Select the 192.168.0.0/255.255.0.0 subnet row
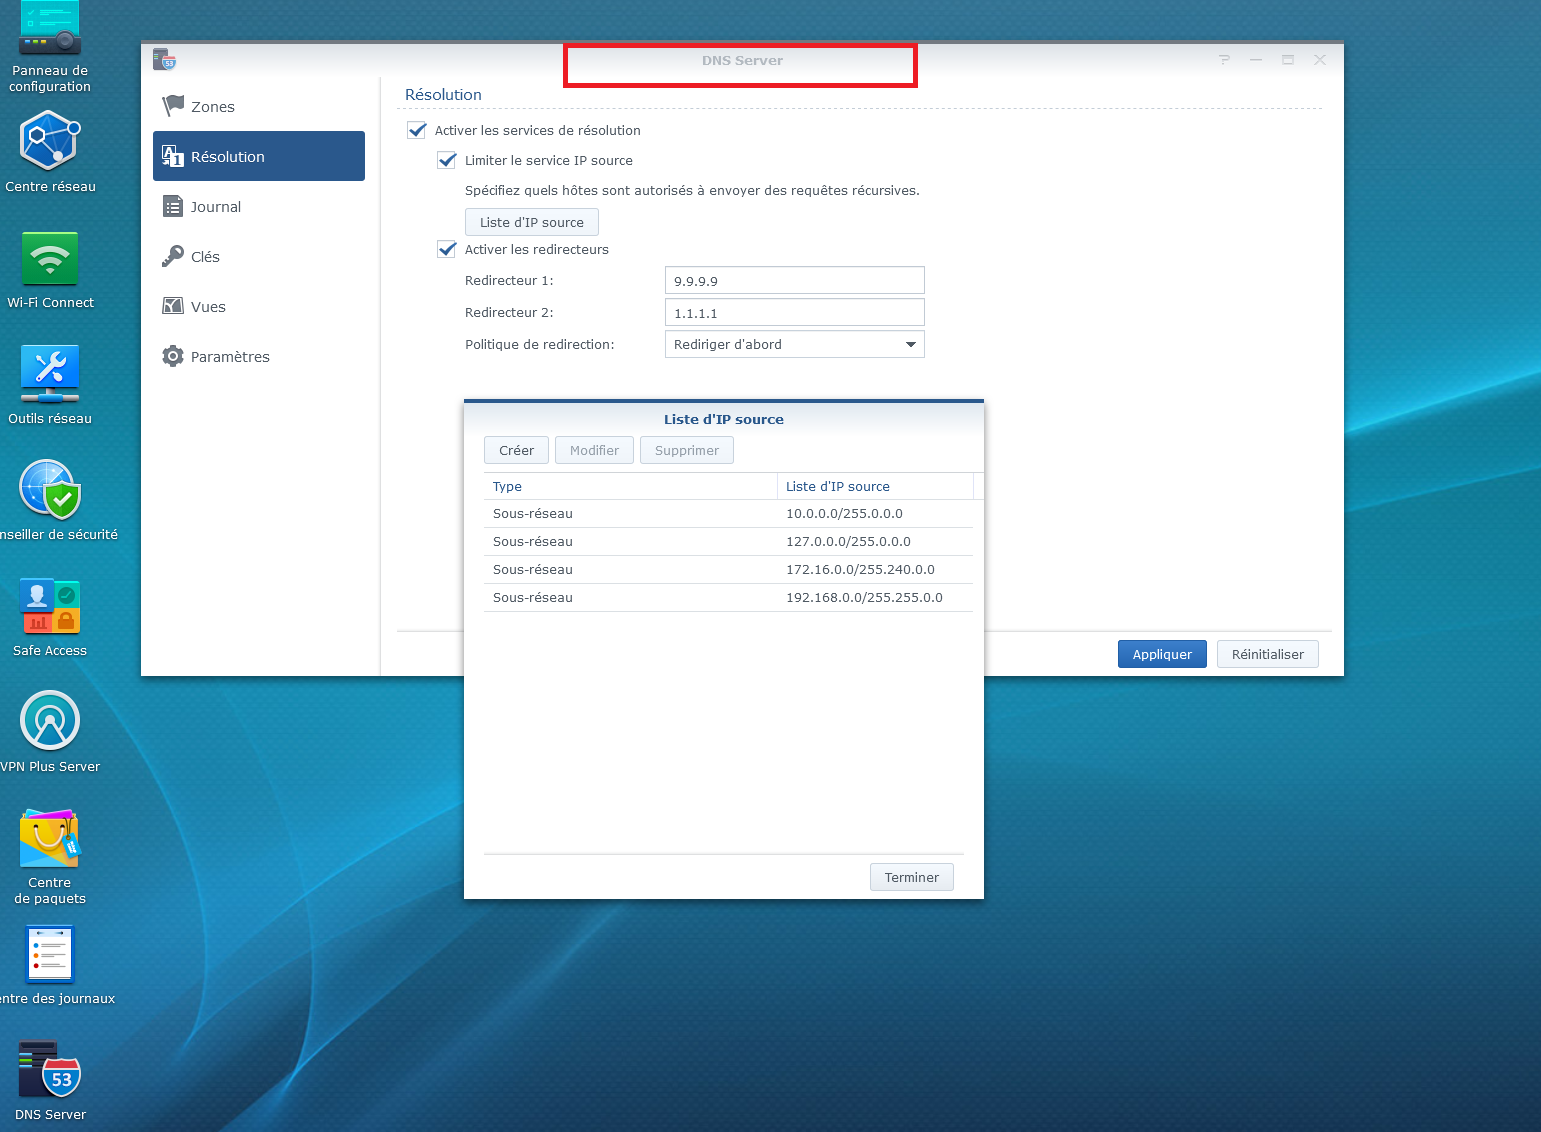Screen dimensions: 1541x1132 [727, 598]
